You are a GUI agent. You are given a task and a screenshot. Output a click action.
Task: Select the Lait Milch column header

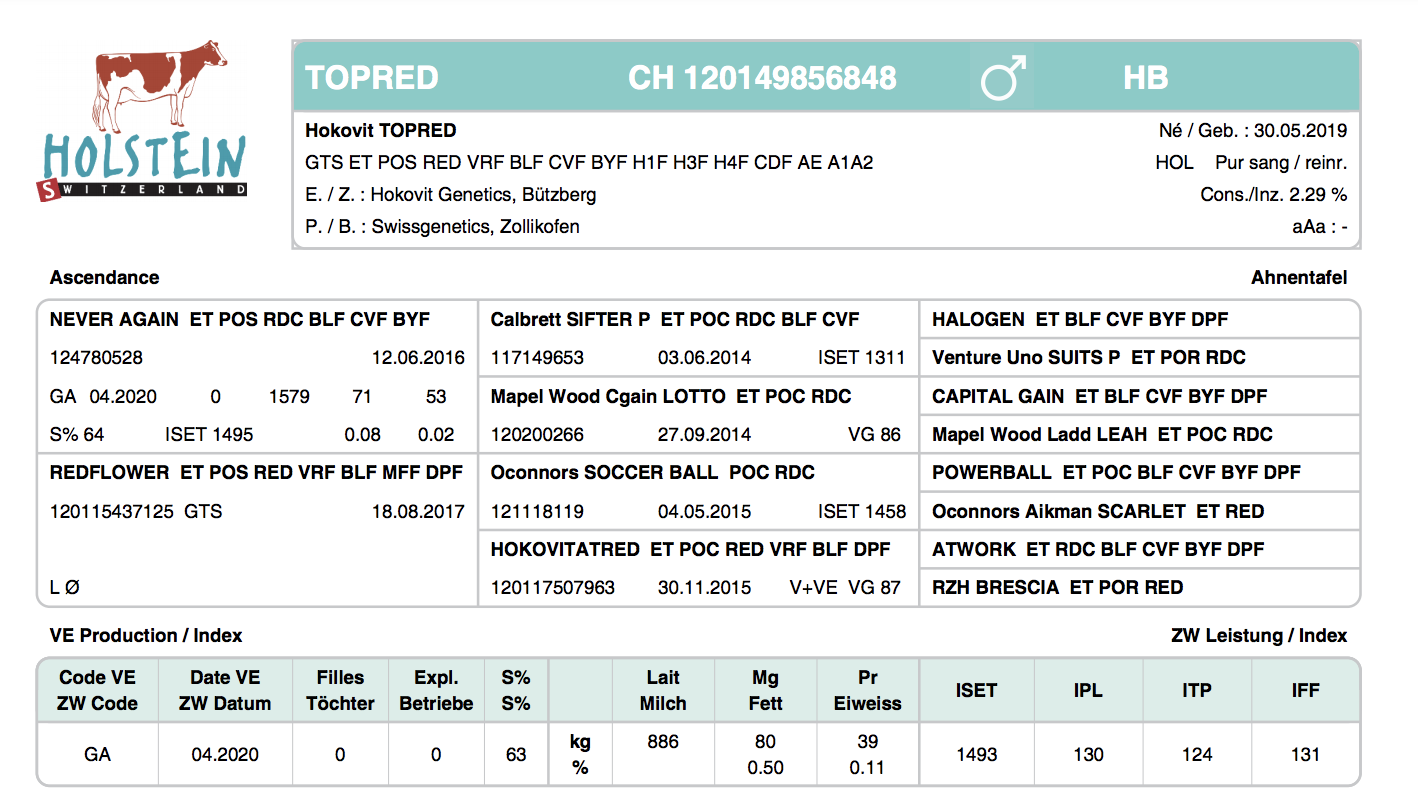pyautogui.click(x=663, y=690)
